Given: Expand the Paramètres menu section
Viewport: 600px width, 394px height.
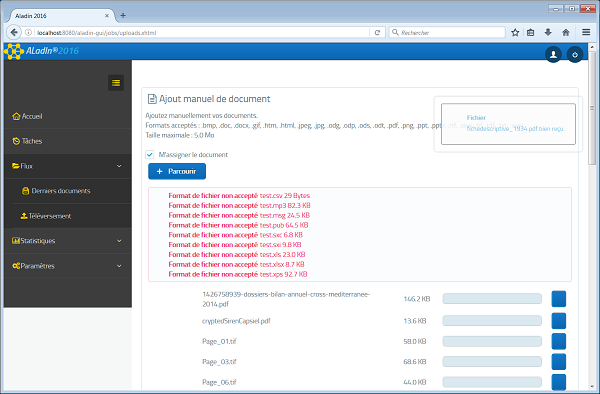Looking at the screenshot, I should 68,266.
